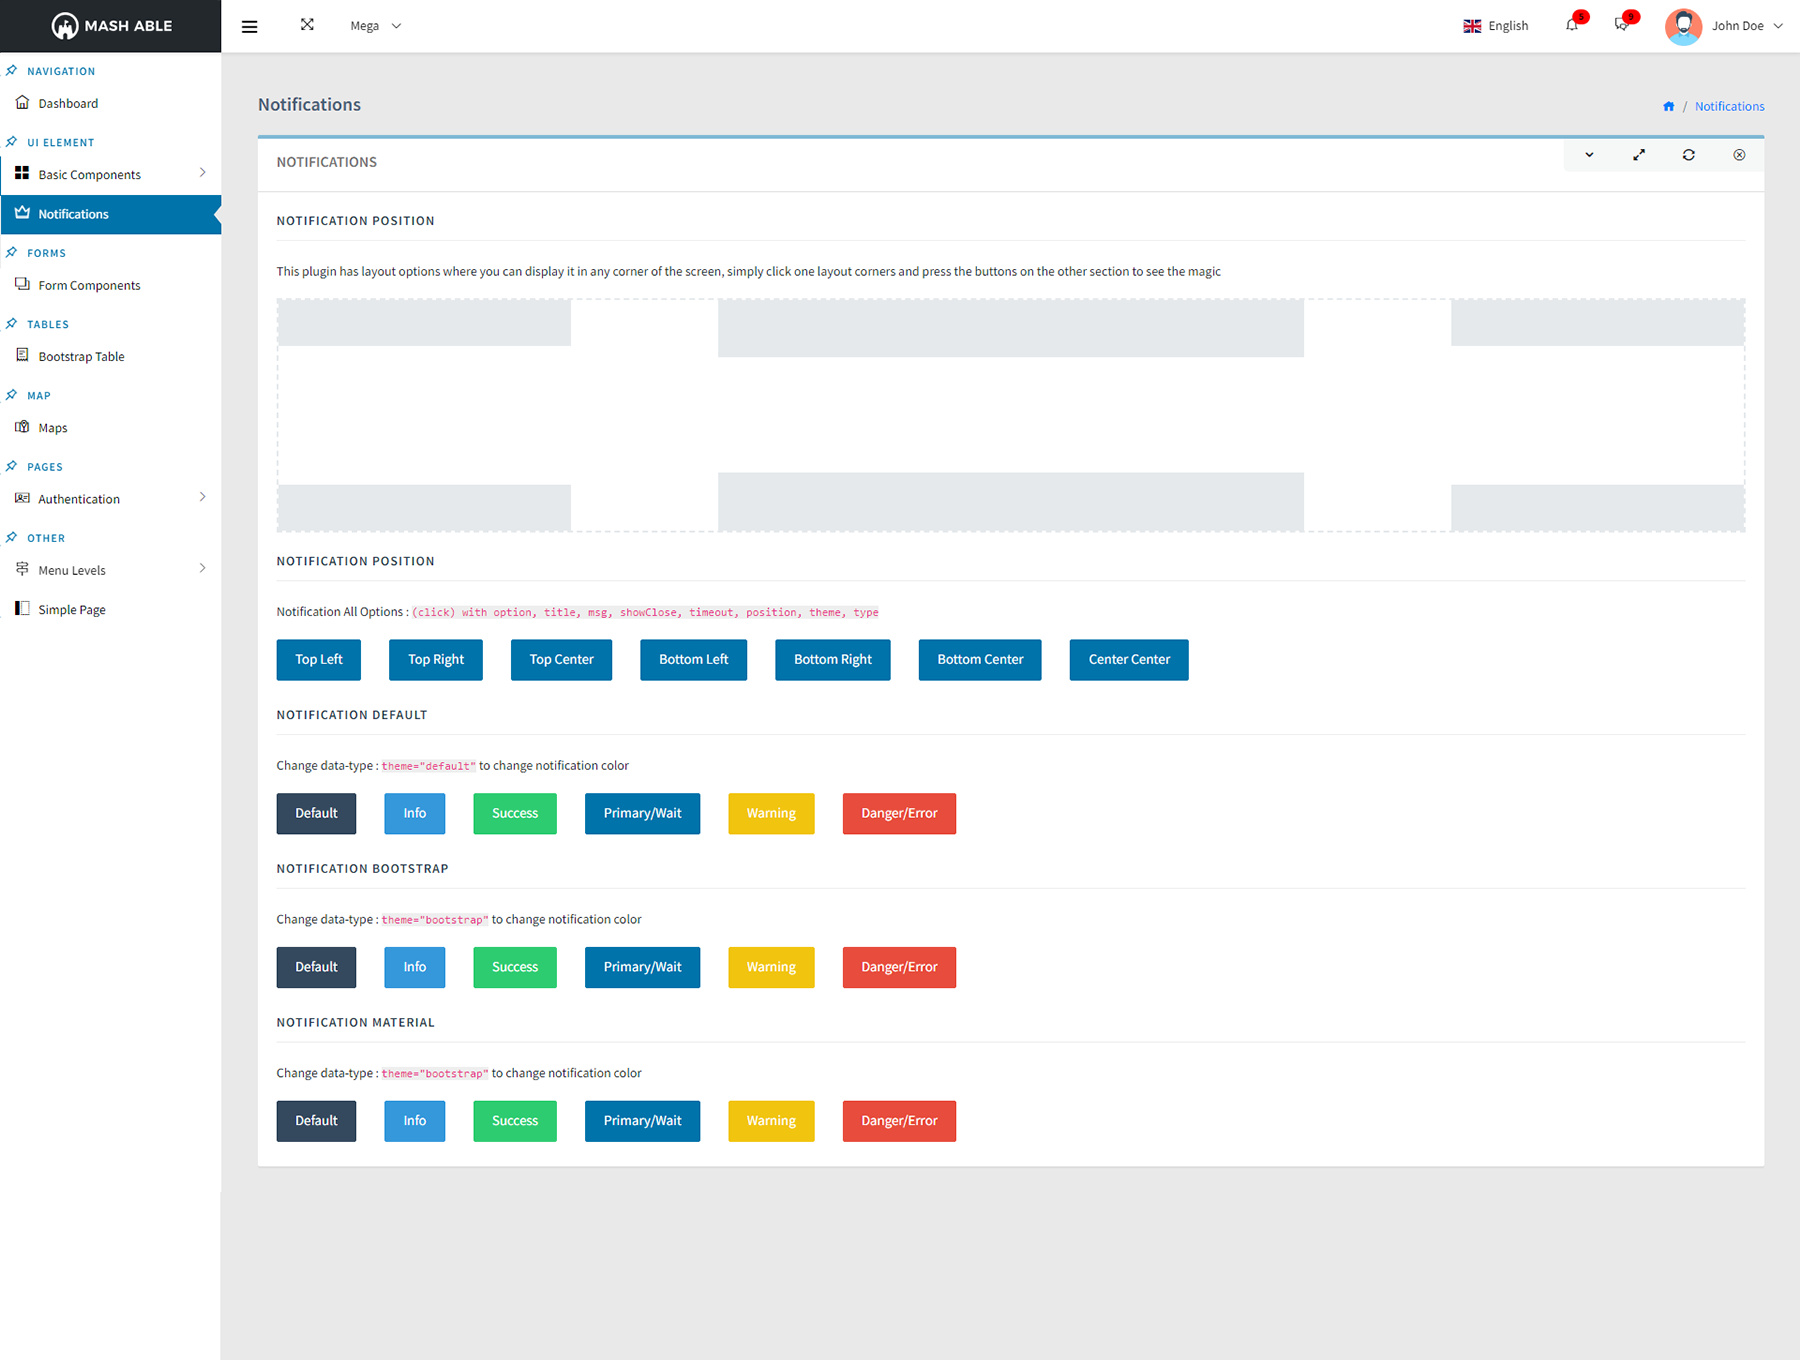Screen dimensions: 1800x1360
Task: Reload the Notifications card
Action: coord(1689,155)
